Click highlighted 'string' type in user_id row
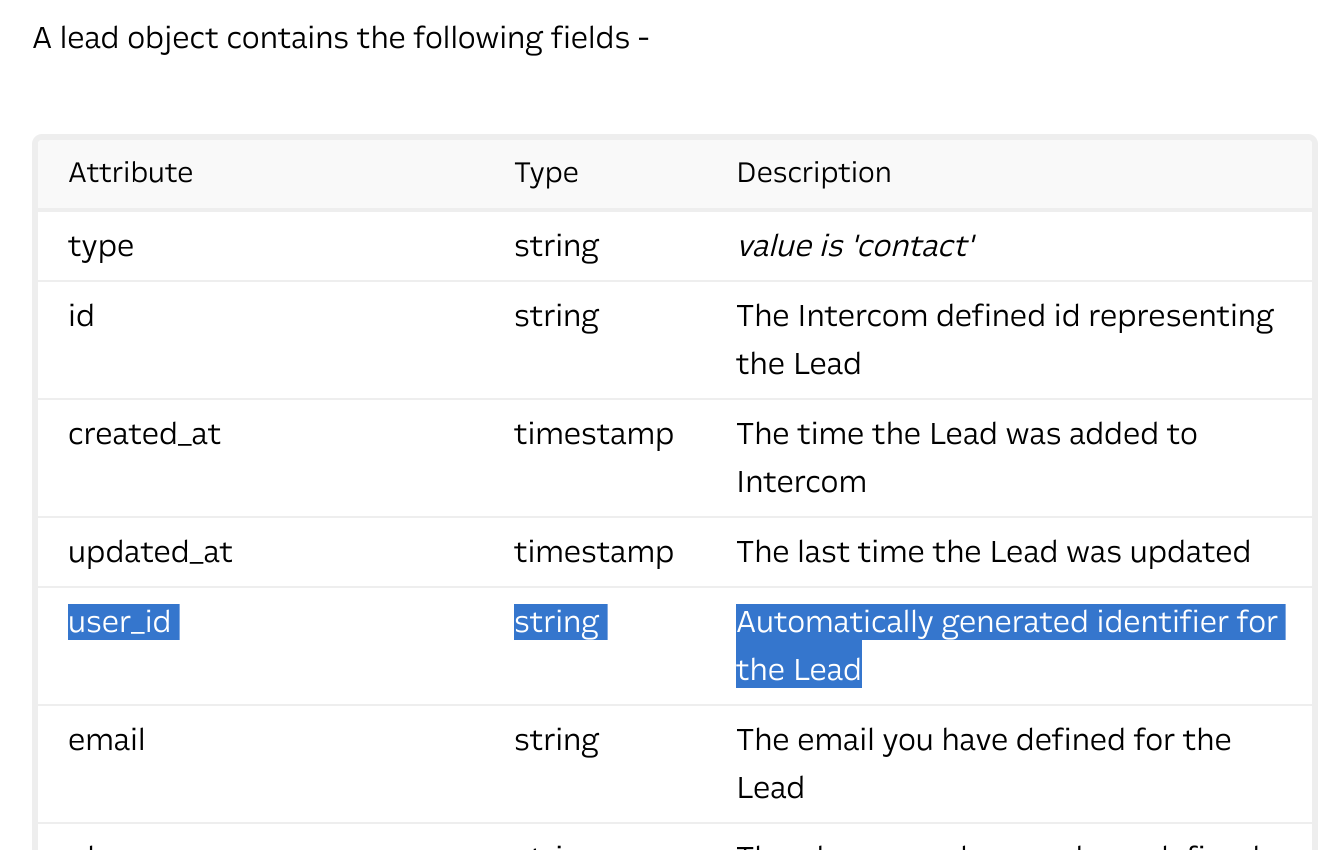This screenshot has width=1340, height=850. click(557, 622)
